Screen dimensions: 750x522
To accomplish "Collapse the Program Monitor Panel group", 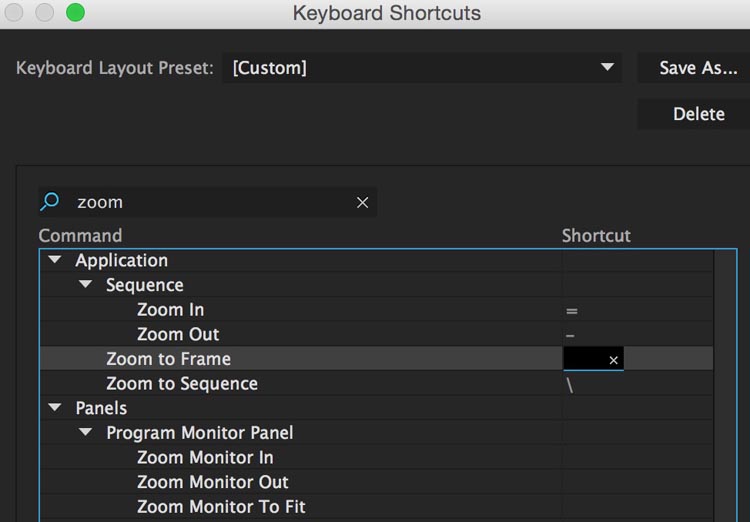I will (86, 433).
